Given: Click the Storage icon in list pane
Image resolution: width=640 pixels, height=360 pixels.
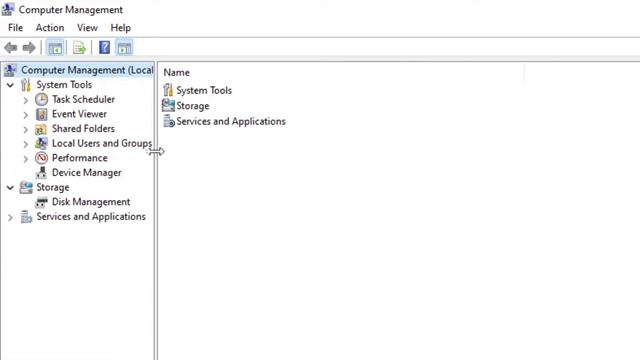Looking at the screenshot, I should click(x=168, y=106).
